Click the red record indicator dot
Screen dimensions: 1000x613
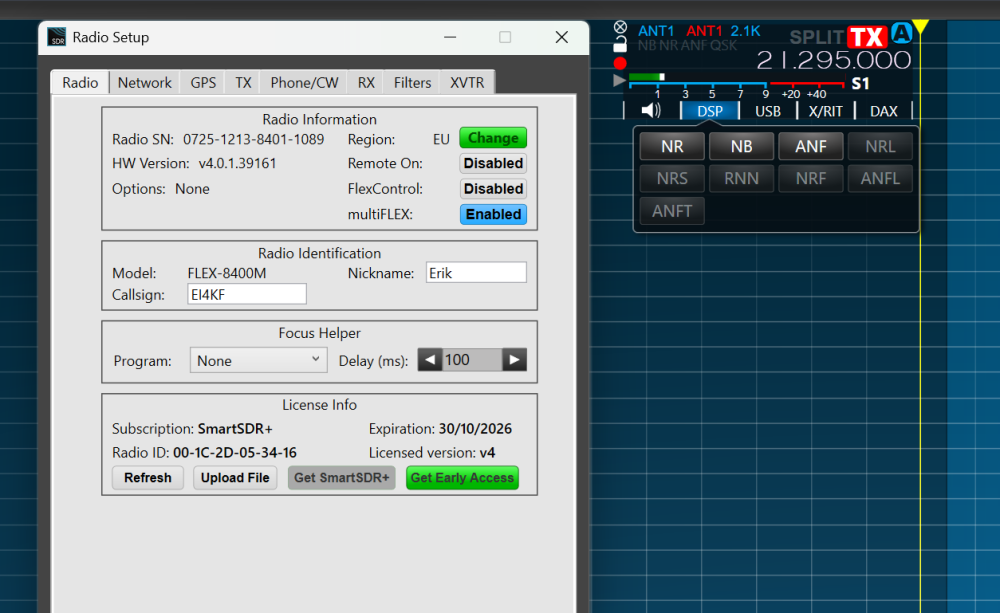tap(620, 63)
